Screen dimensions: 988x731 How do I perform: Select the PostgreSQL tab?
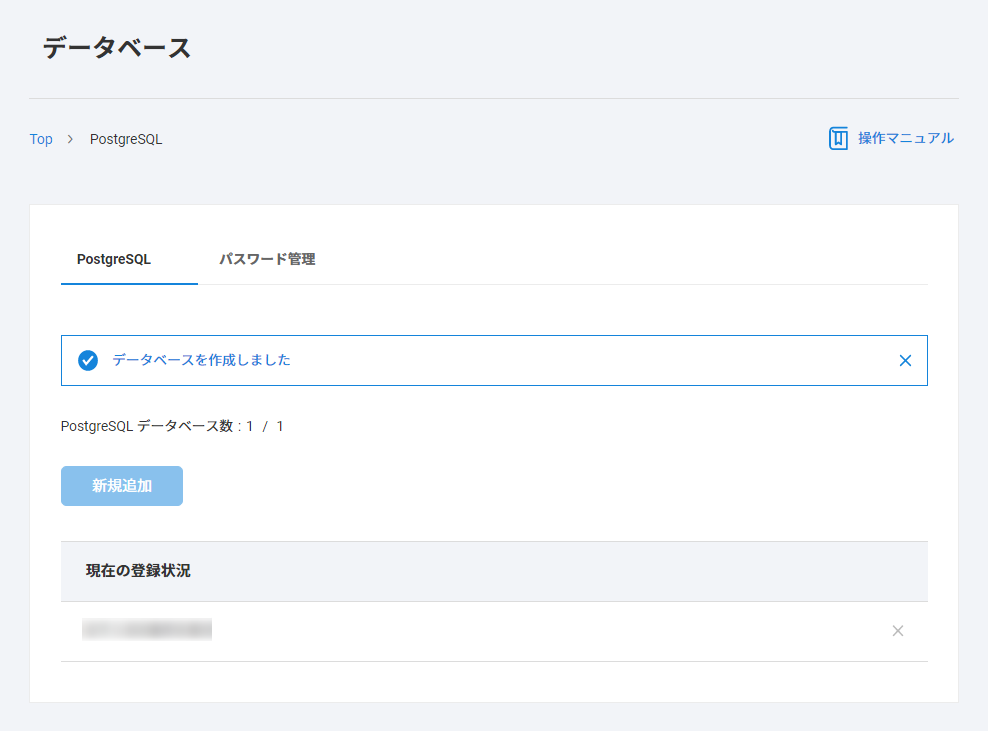click(x=114, y=259)
